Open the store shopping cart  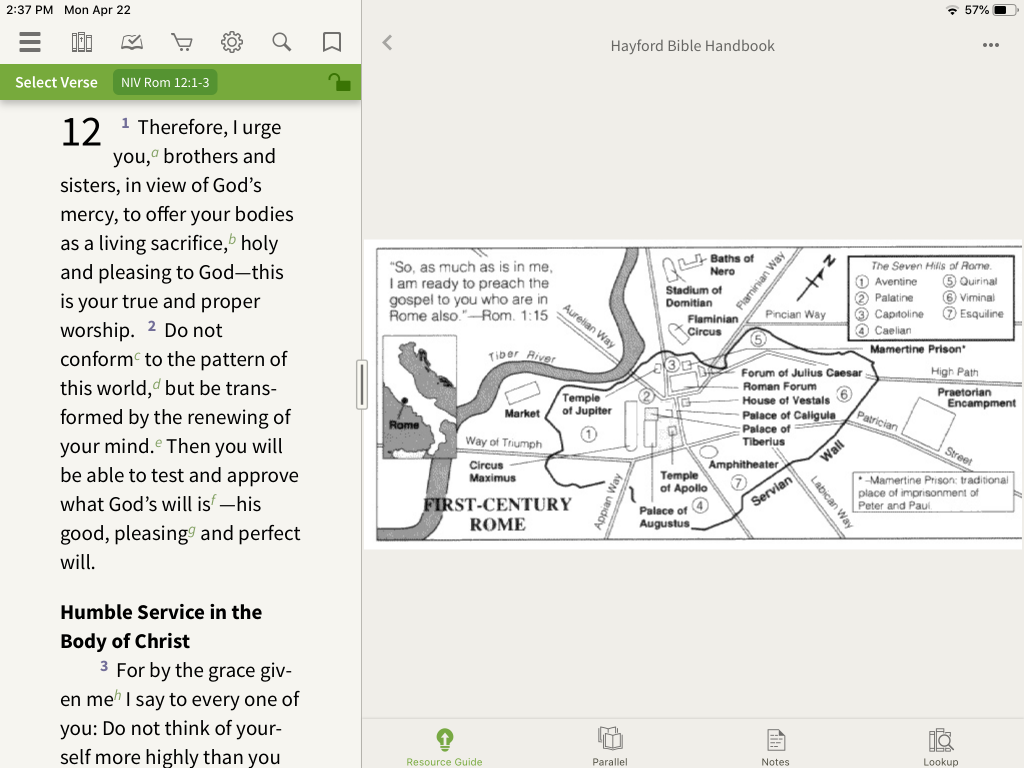click(x=182, y=42)
